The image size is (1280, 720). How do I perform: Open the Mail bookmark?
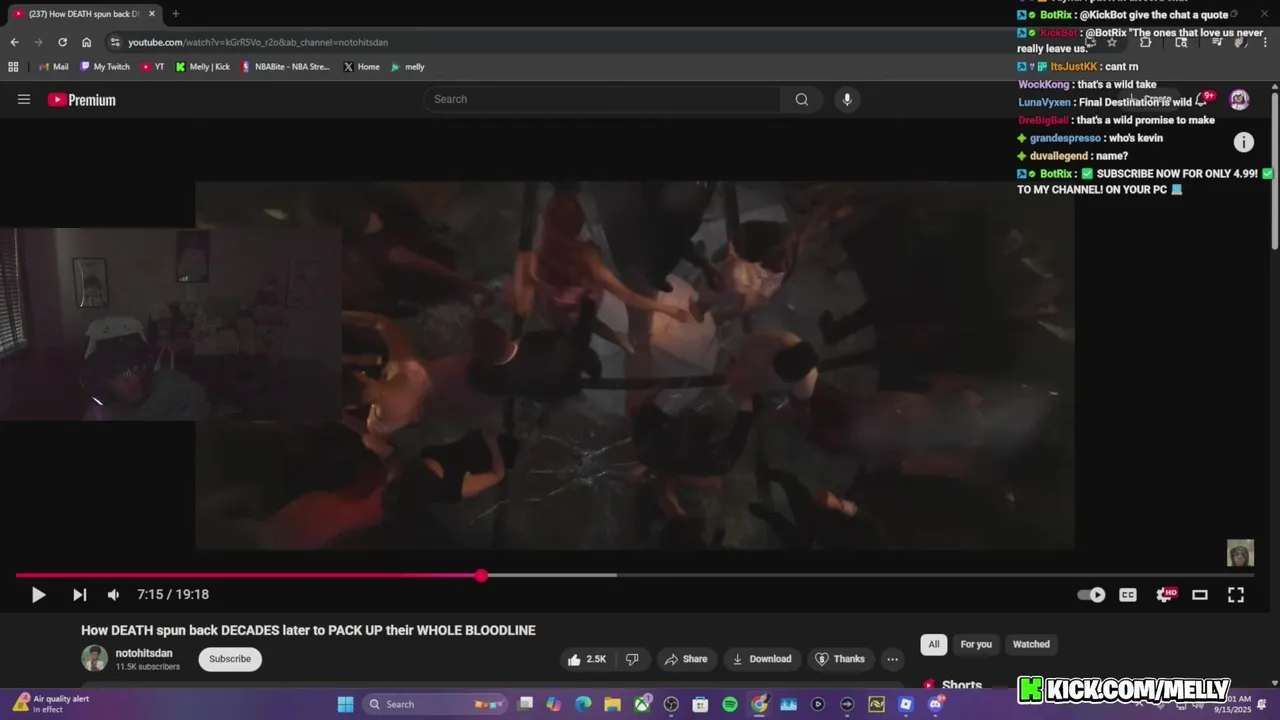(54, 67)
